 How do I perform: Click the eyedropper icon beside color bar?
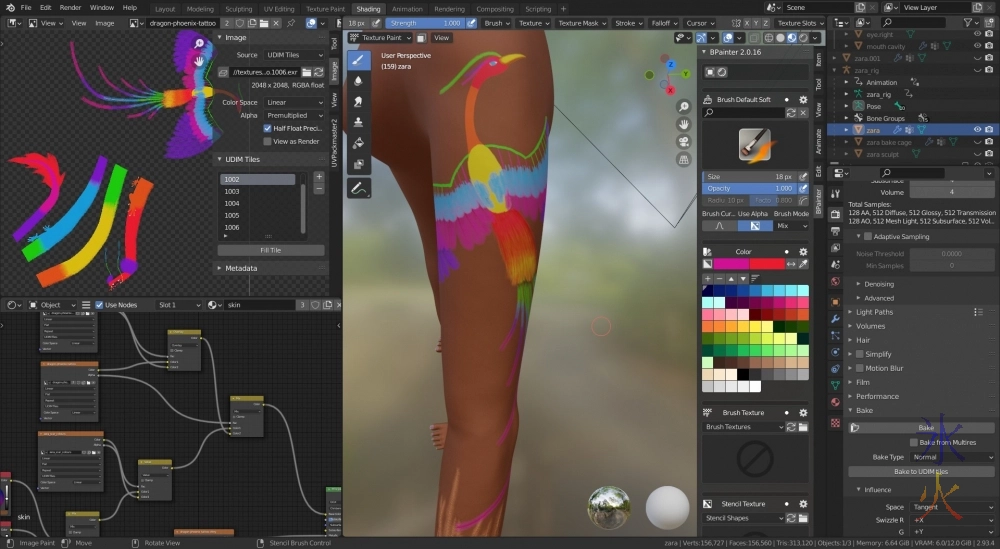pos(803,264)
